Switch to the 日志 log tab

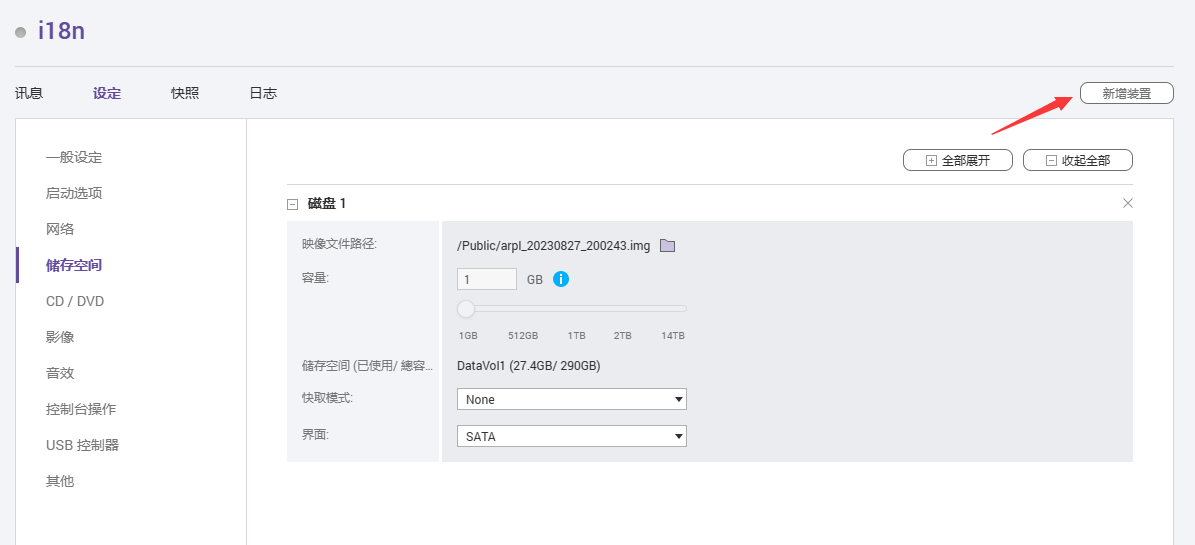tap(263, 93)
